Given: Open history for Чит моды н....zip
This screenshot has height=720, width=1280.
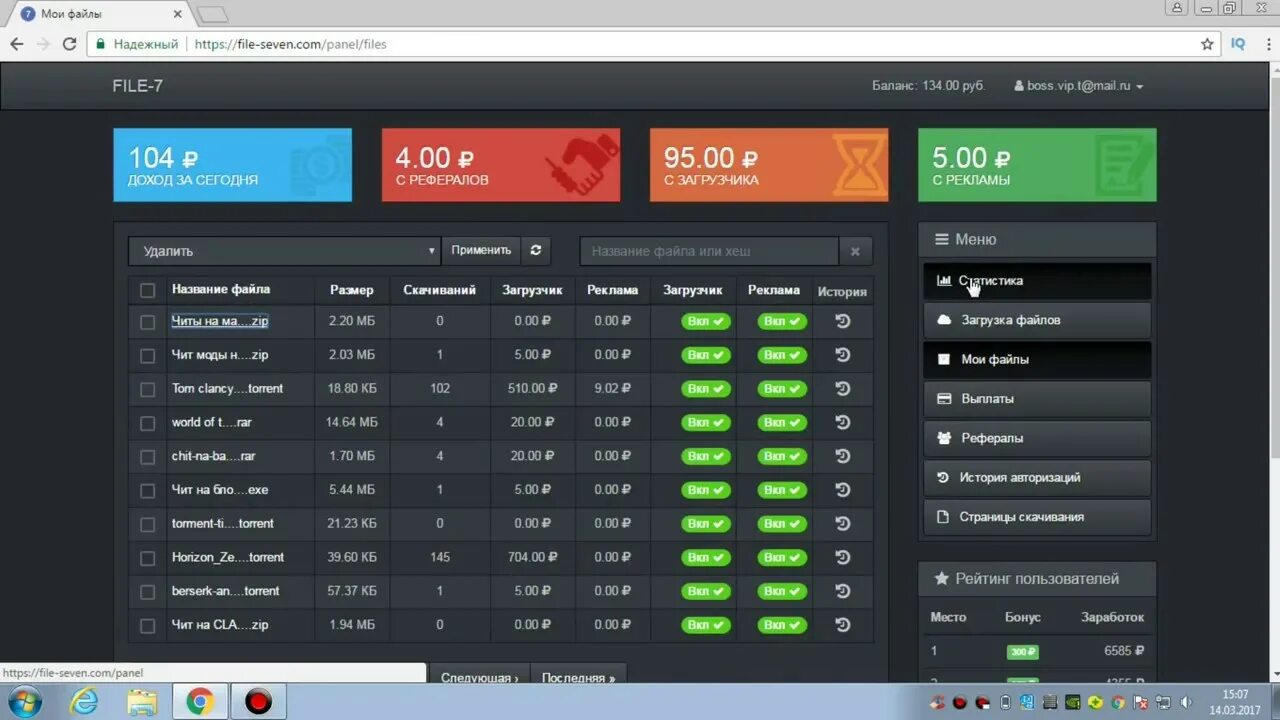Looking at the screenshot, I should tap(842, 355).
